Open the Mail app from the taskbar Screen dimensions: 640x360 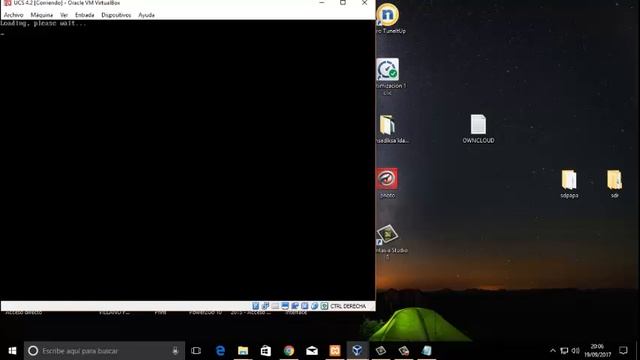click(312, 351)
